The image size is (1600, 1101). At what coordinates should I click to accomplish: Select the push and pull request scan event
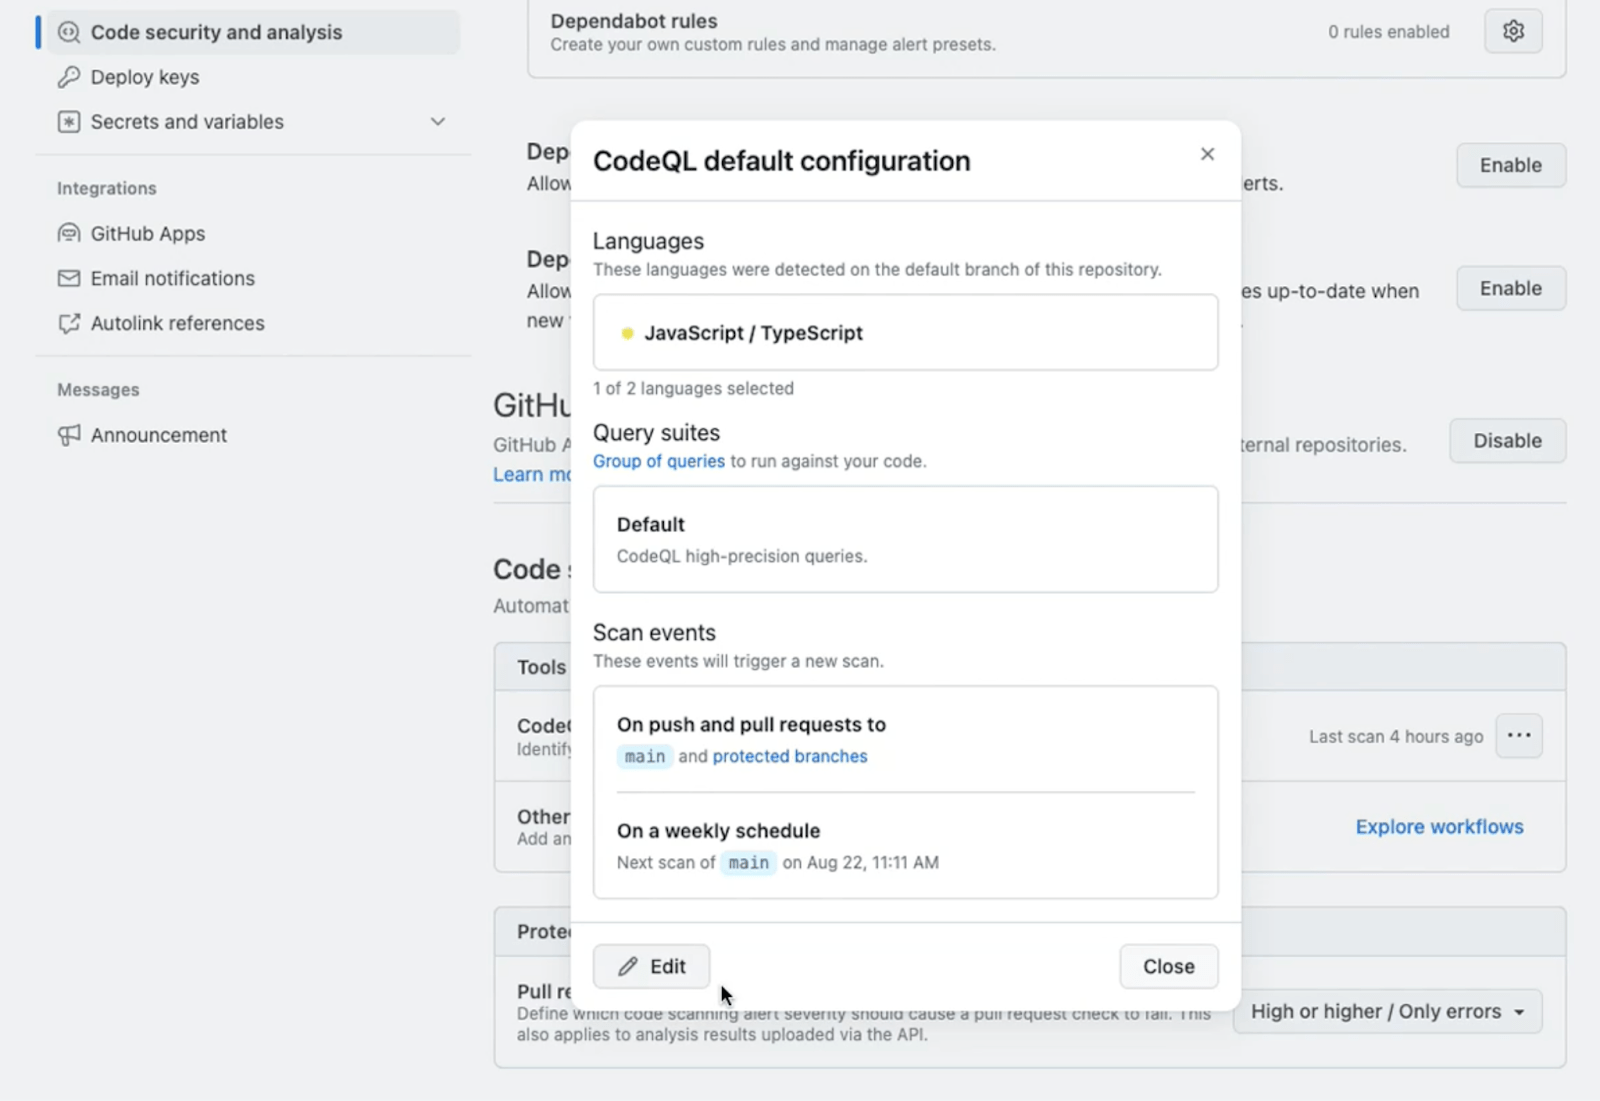click(x=905, y=738)
